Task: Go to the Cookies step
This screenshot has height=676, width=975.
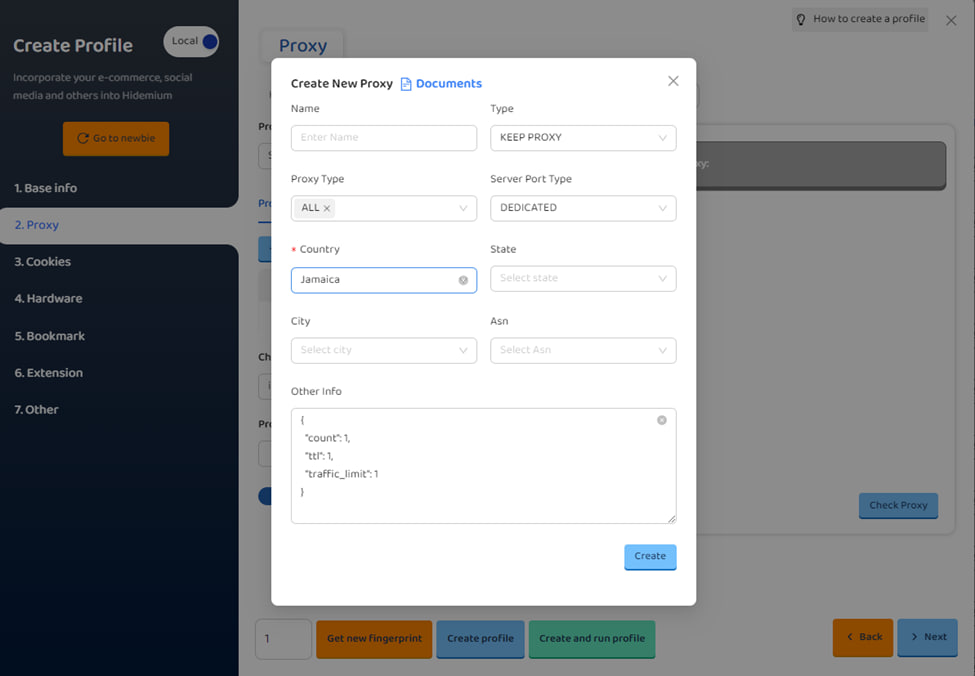Action: pos(42,262)
